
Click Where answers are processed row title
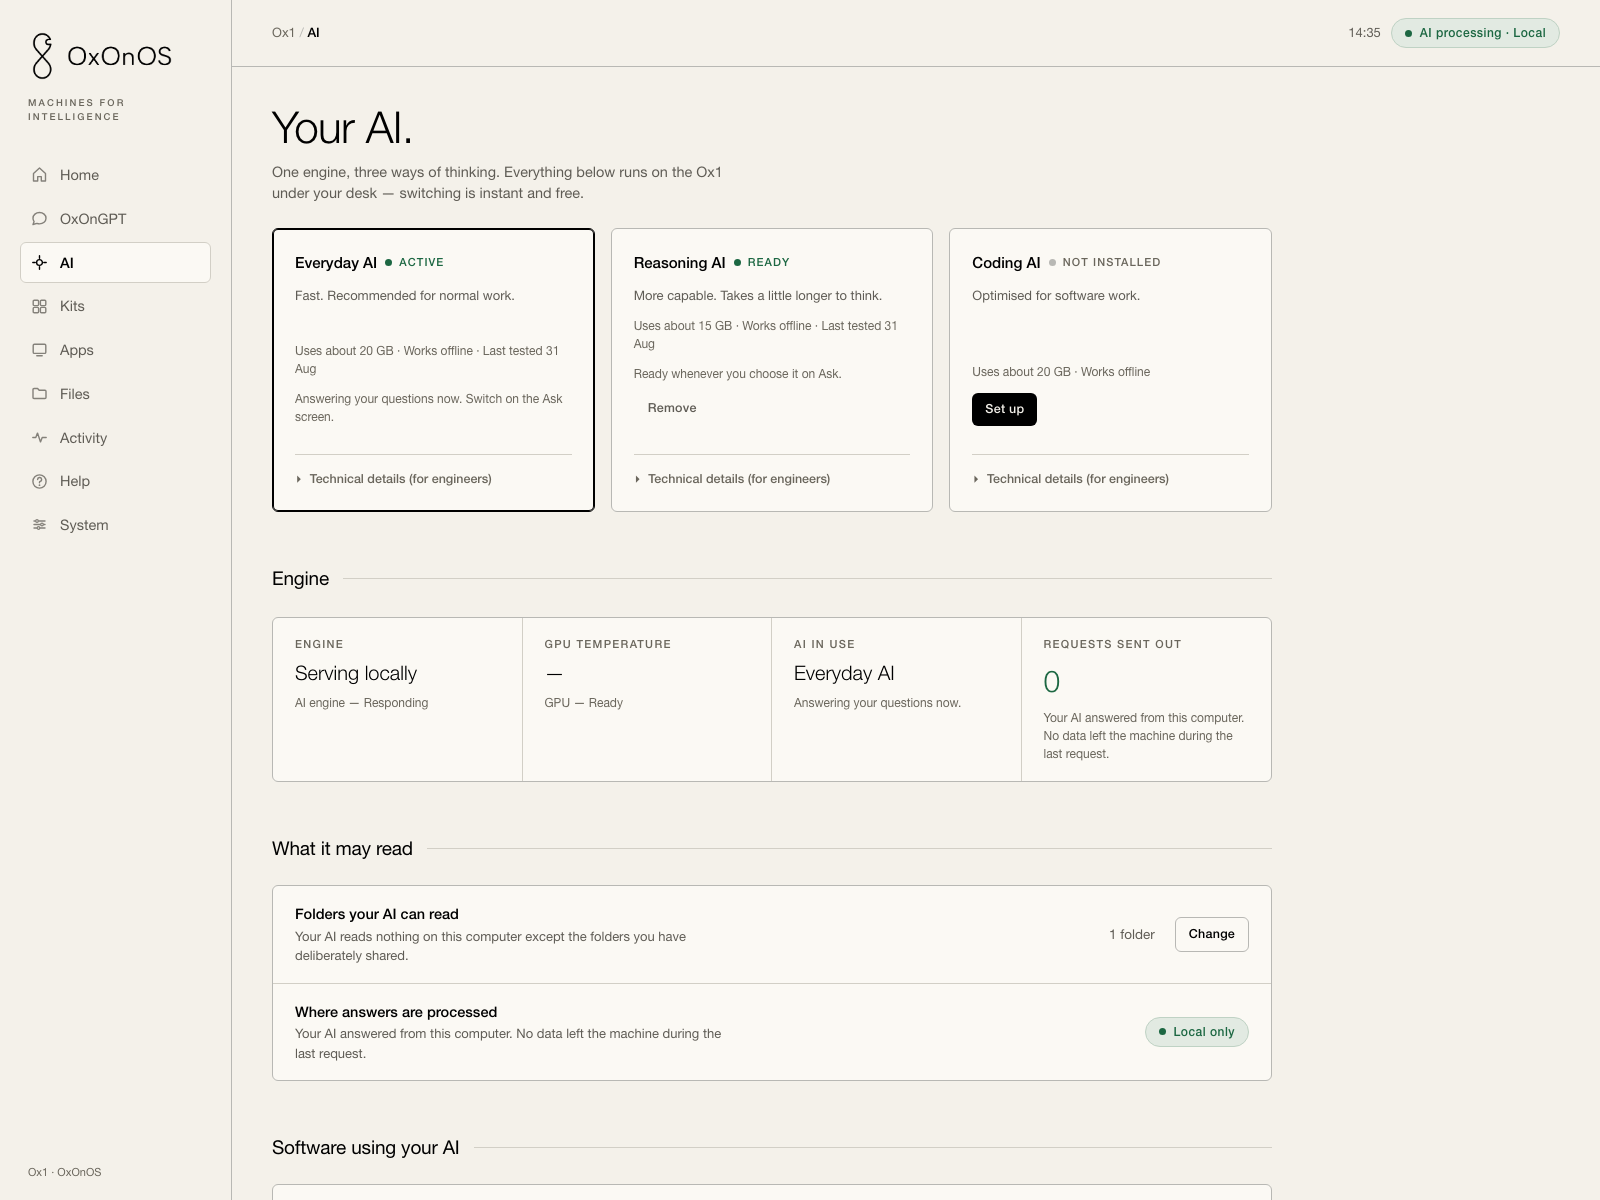[x=396, y=1012]
